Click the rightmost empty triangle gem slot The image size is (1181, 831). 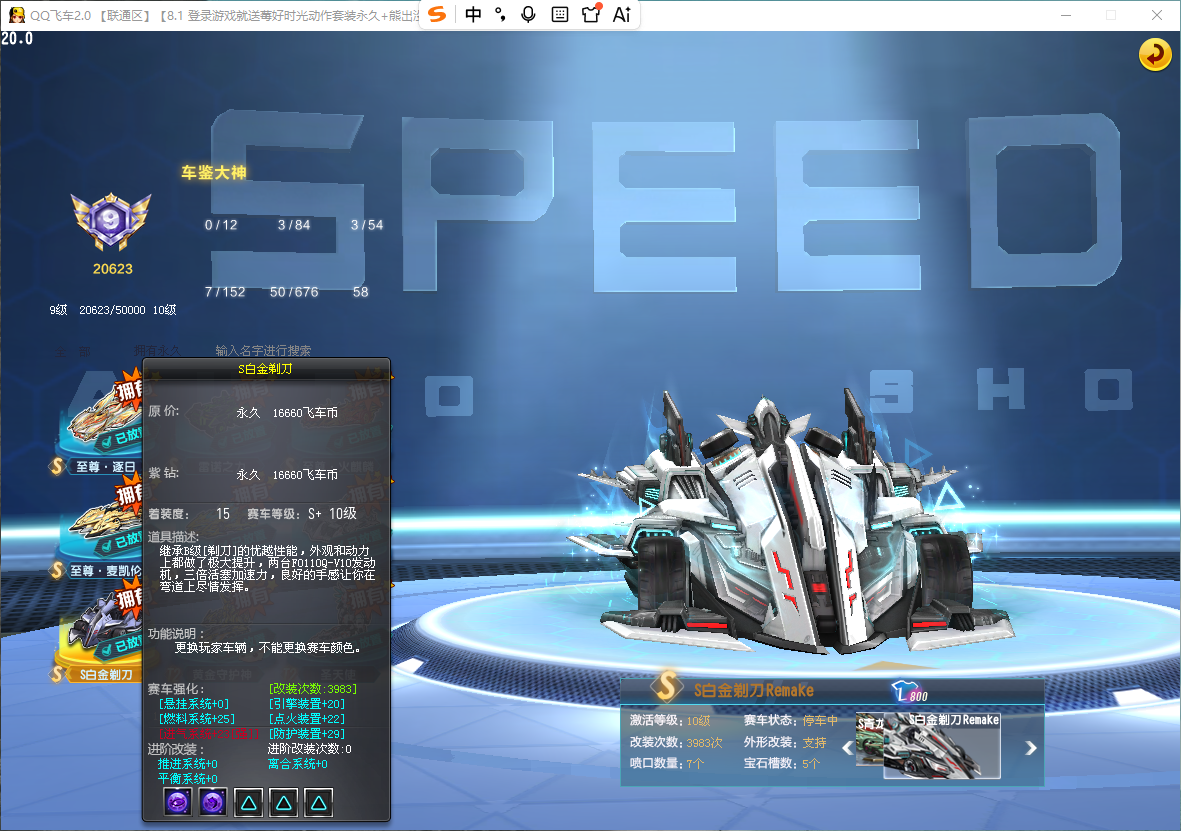(x=318, y=802)
